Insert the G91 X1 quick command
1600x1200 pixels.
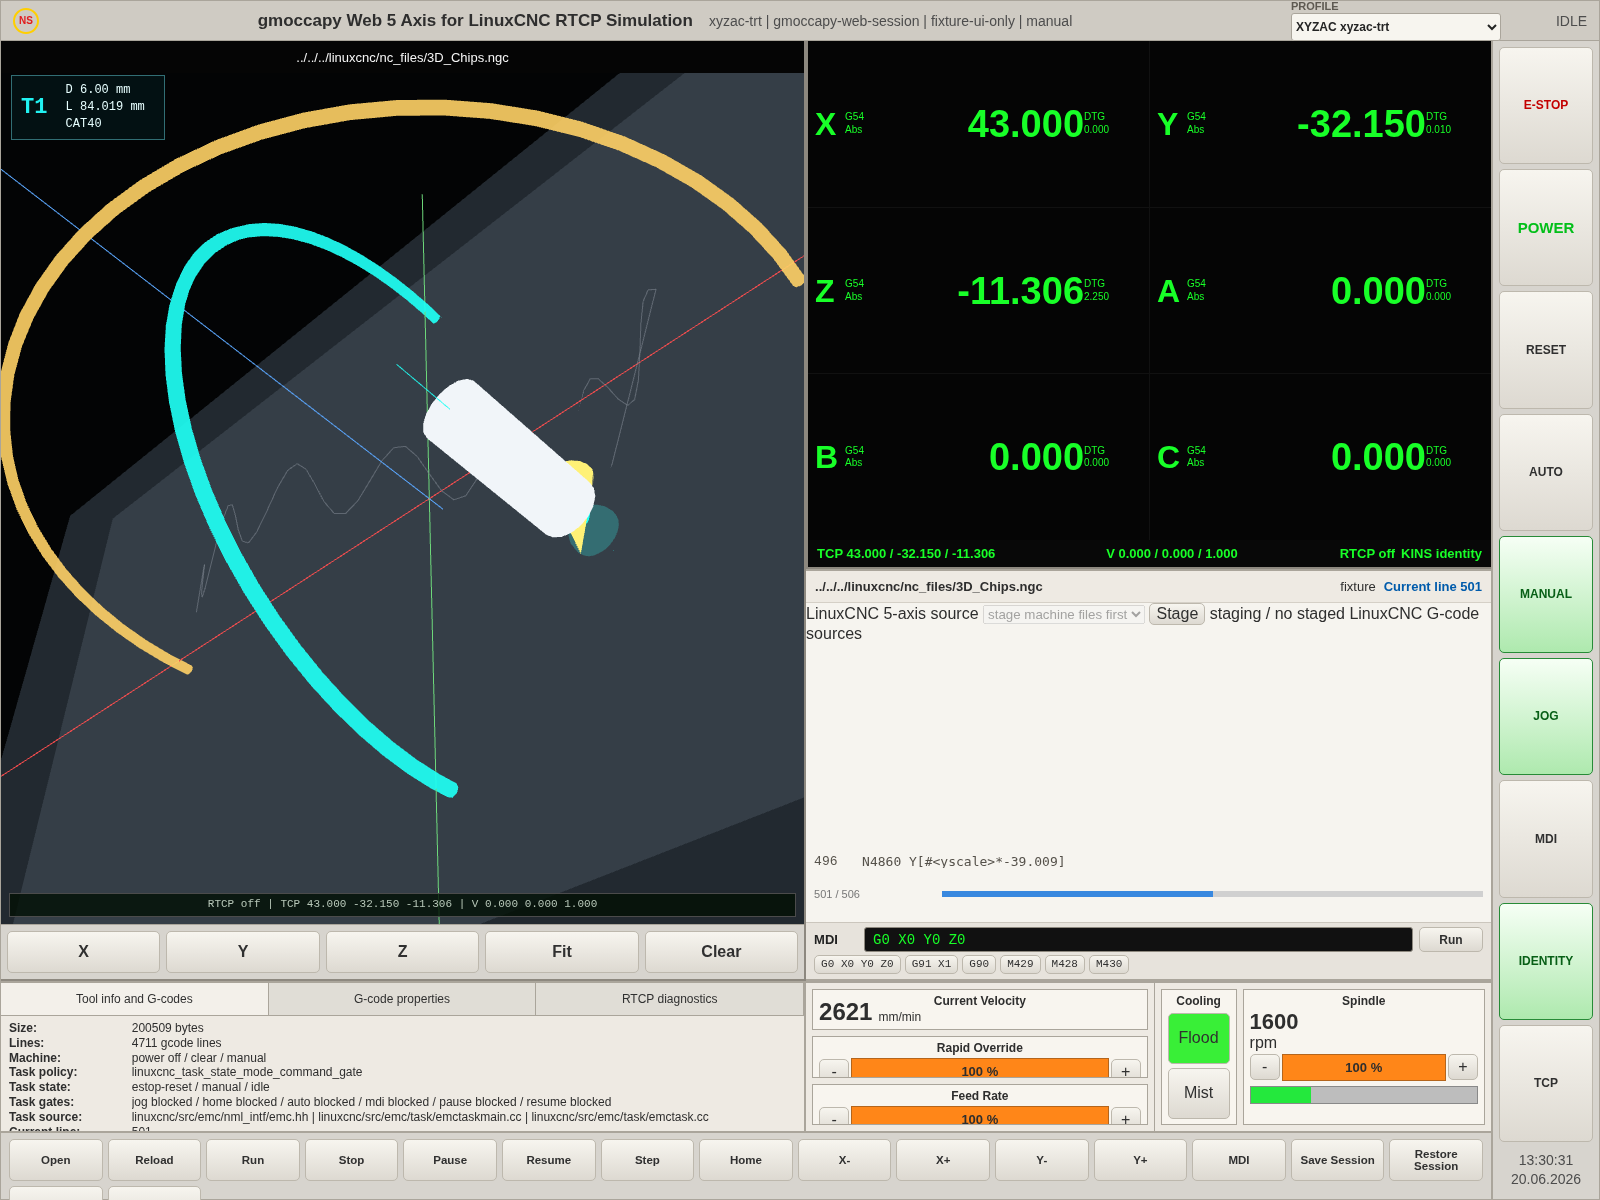[x=931, y=964]
